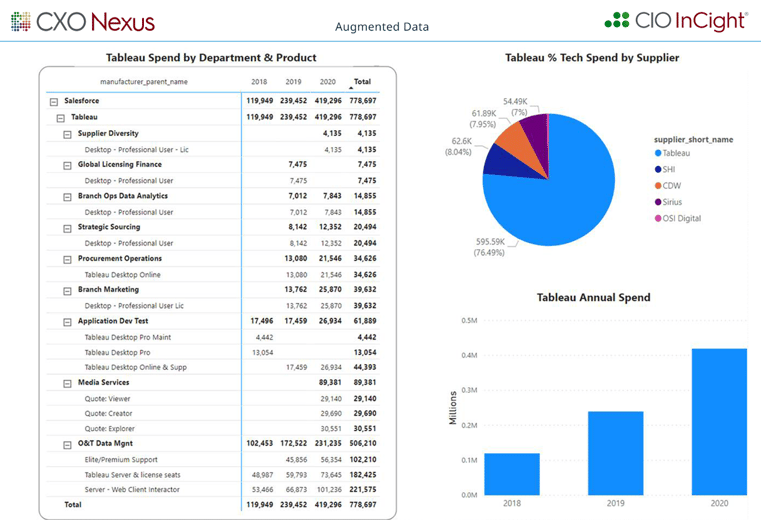This screenshot has height=520, width=761.
Task: Collapse the O&T Data Mgnt group
Action: click(67, 443)
